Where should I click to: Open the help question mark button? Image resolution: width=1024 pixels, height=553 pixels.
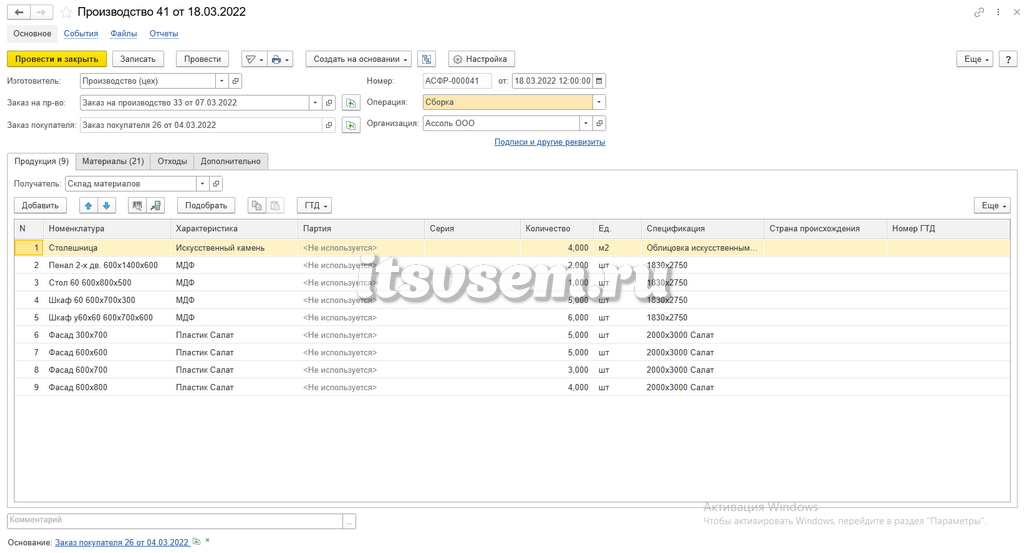[x=1008, y=59]
